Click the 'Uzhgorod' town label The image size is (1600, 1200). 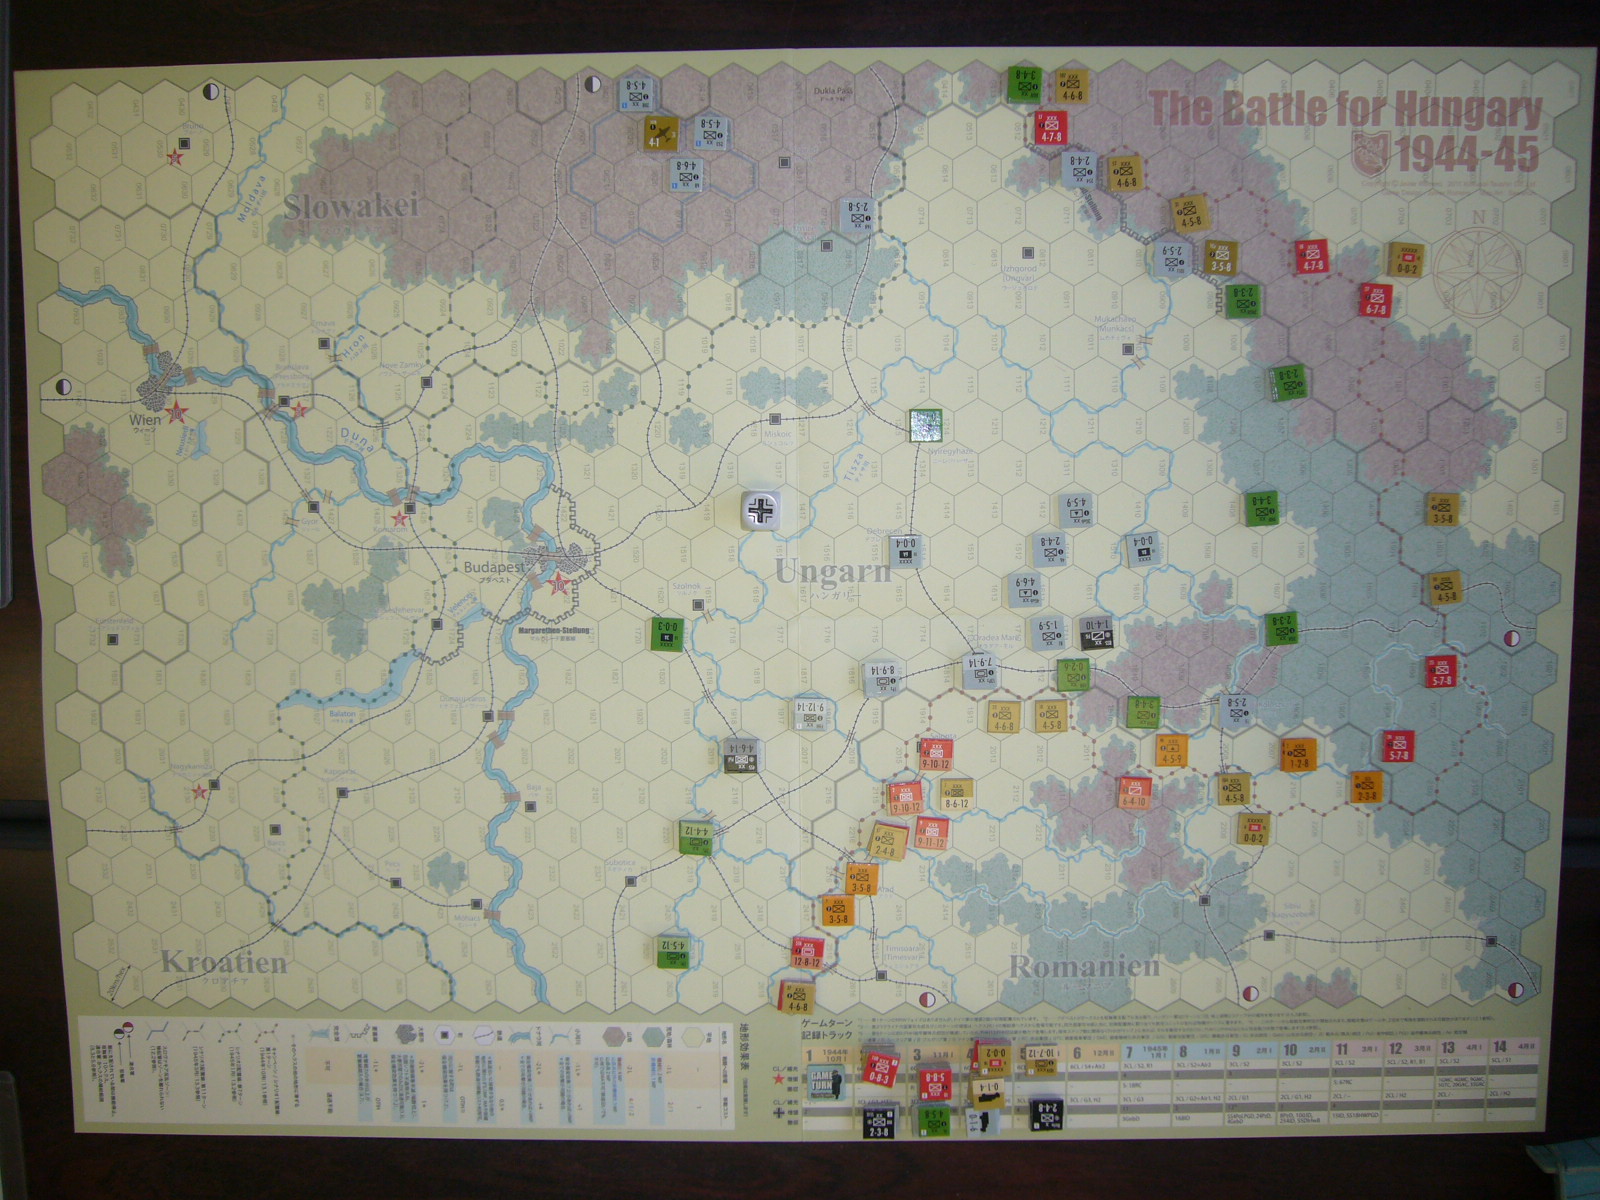click(1019, 269)
